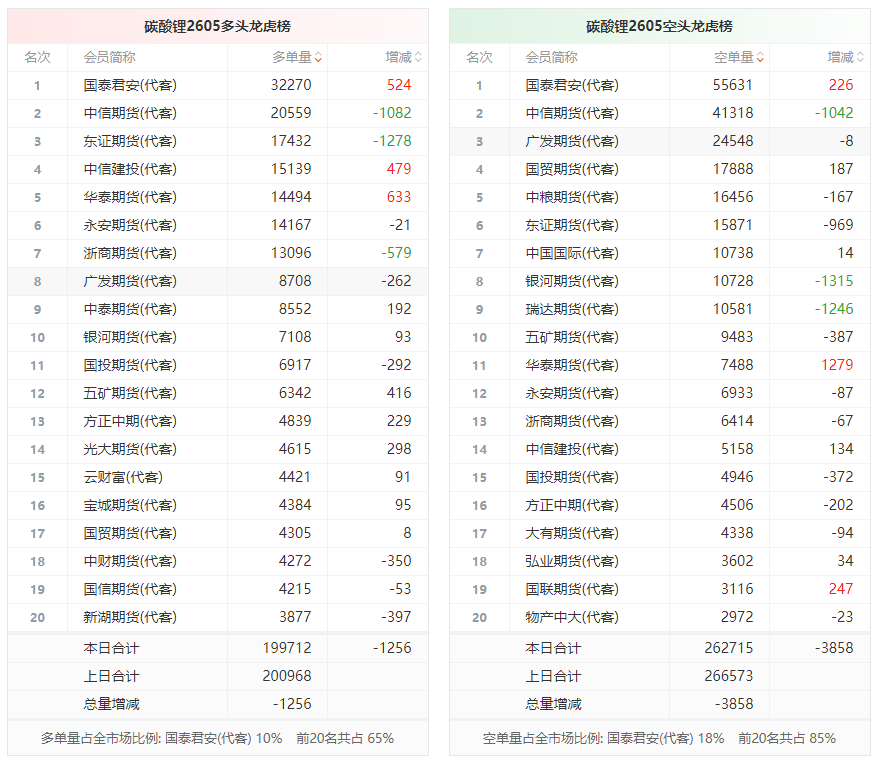Viewport: 877px width, 764px height.
Task: Click 多单量占全市场比例 footer text
Action: point(161,738)
